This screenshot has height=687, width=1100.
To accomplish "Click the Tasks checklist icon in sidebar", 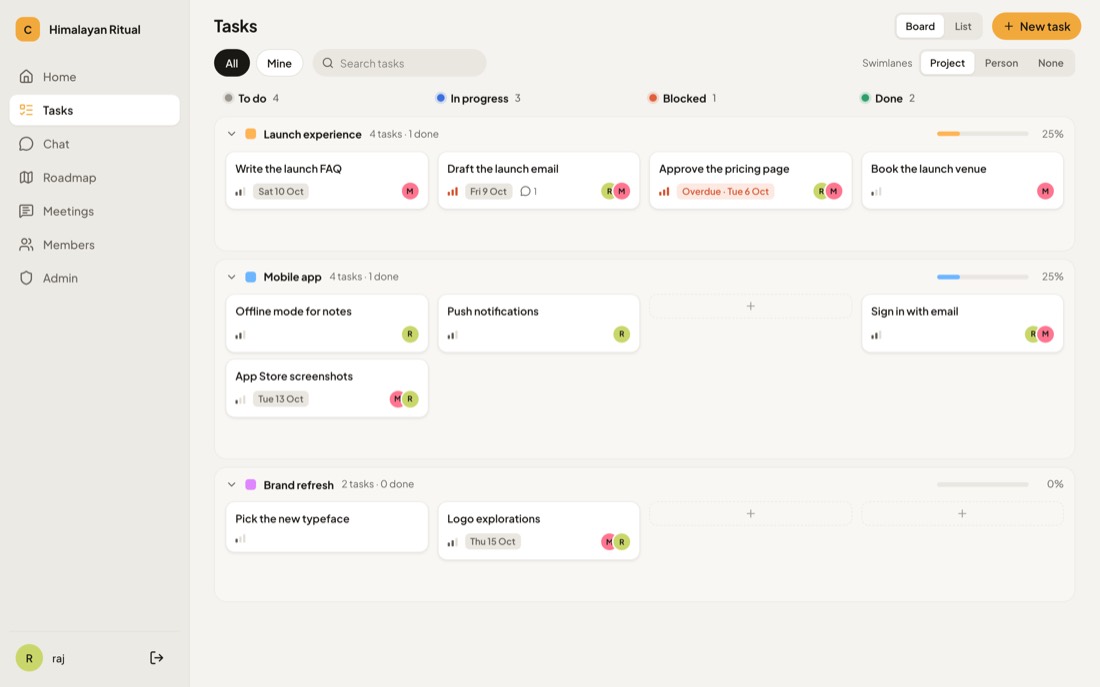I will pyautogui.click(x=26, y=110).
